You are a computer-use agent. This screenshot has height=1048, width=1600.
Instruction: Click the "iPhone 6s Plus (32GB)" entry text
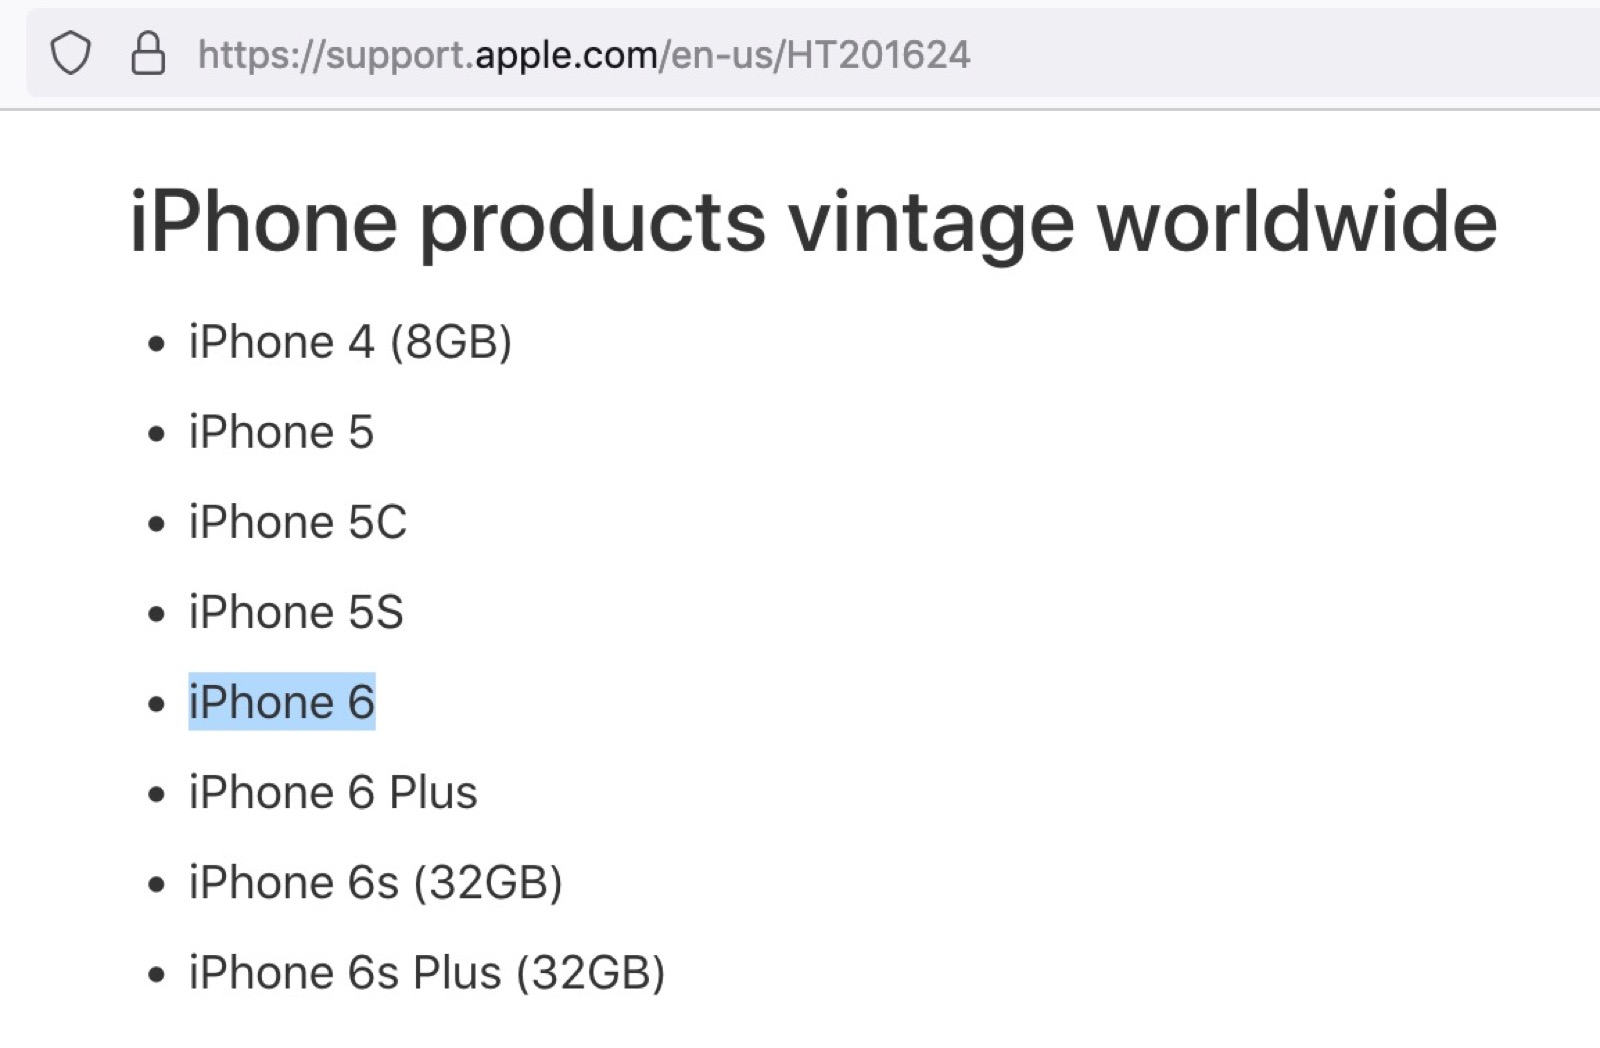[427, 973]
